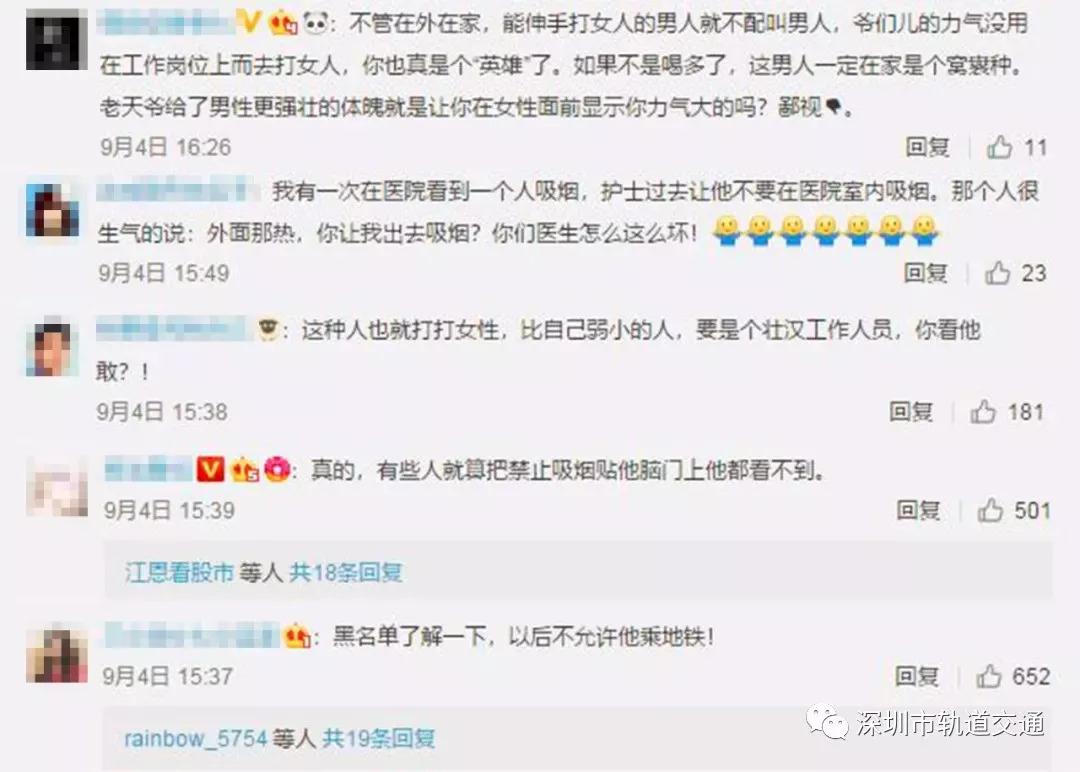Click the donut badge icon on 15:39 comment
Viewport: 1080px width, 772px height.
point(278,470)
